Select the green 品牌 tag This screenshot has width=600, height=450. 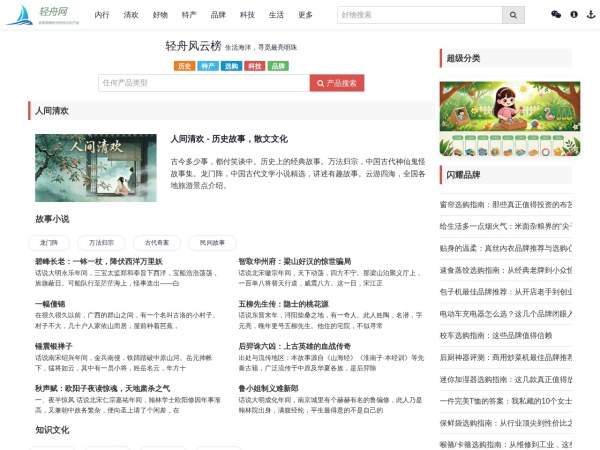[x=278, y=66]
